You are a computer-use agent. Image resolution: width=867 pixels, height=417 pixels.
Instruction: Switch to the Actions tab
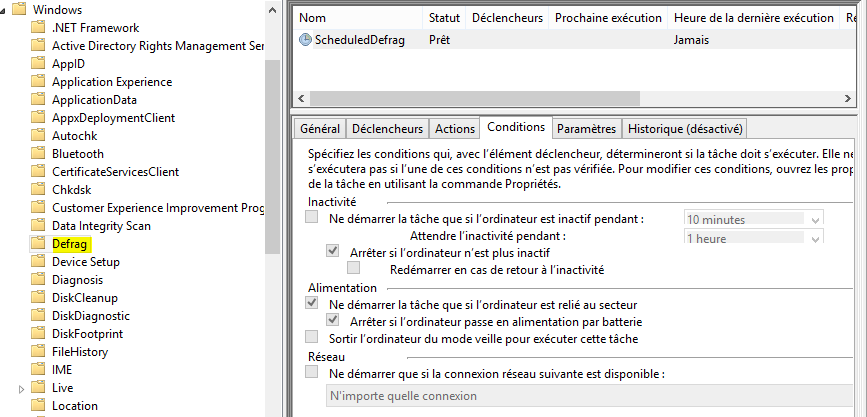(x=455, y=129)
